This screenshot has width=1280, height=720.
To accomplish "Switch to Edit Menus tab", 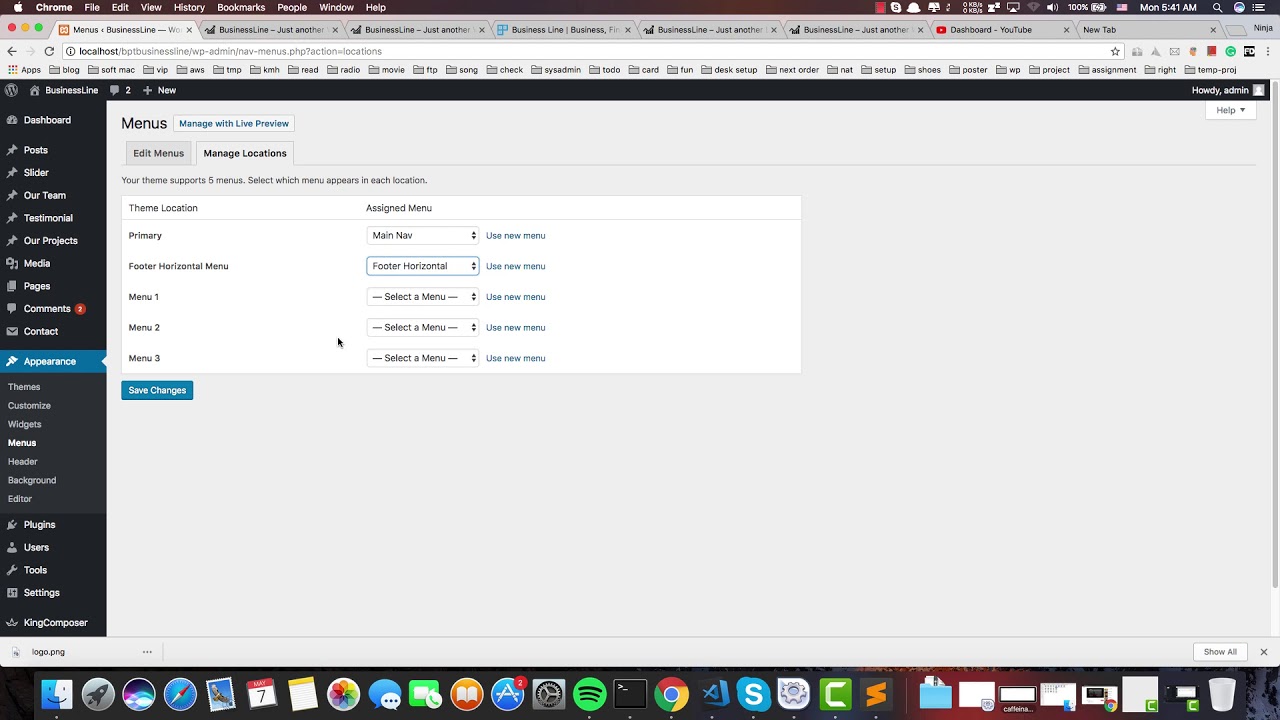I will click(159, 153).
